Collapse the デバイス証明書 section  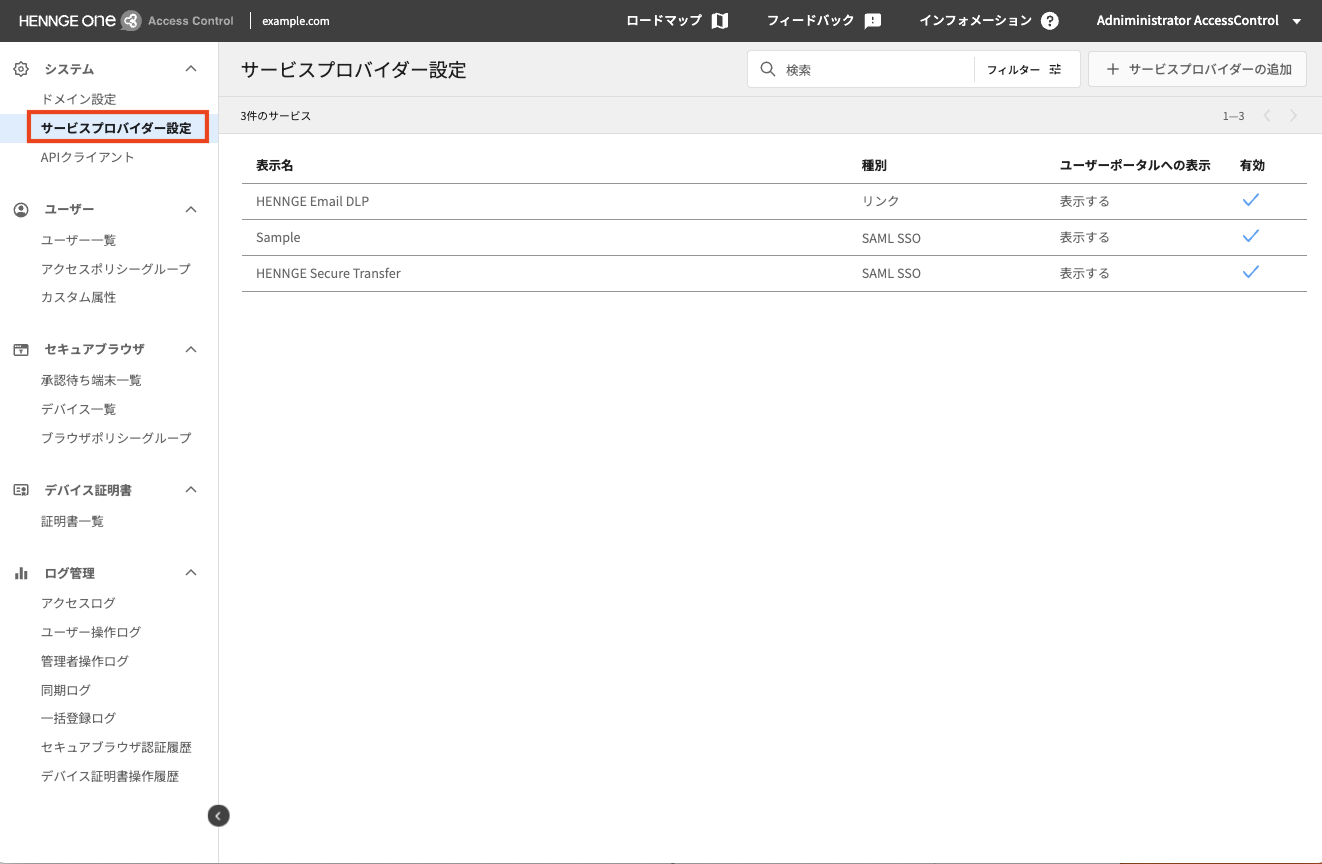(192, 490)
